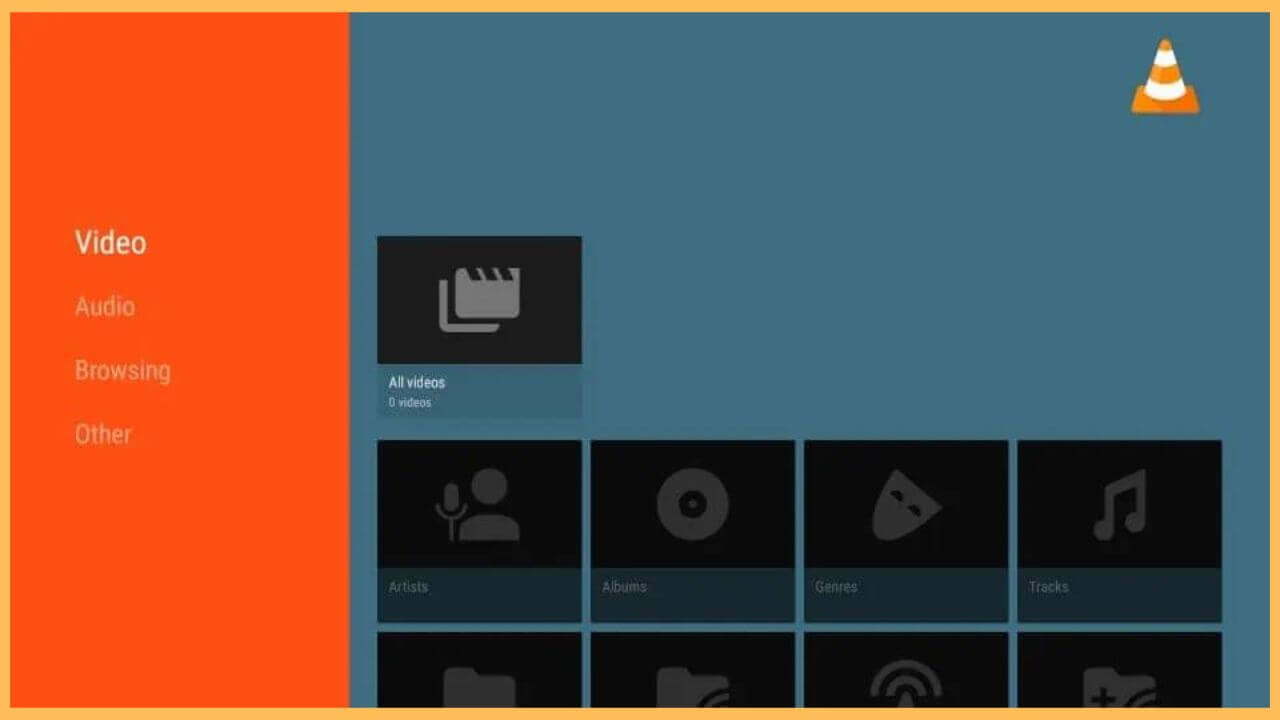Open the Artists card
Viewport: 1280px width, 720px height.
[x=479, y=531]
